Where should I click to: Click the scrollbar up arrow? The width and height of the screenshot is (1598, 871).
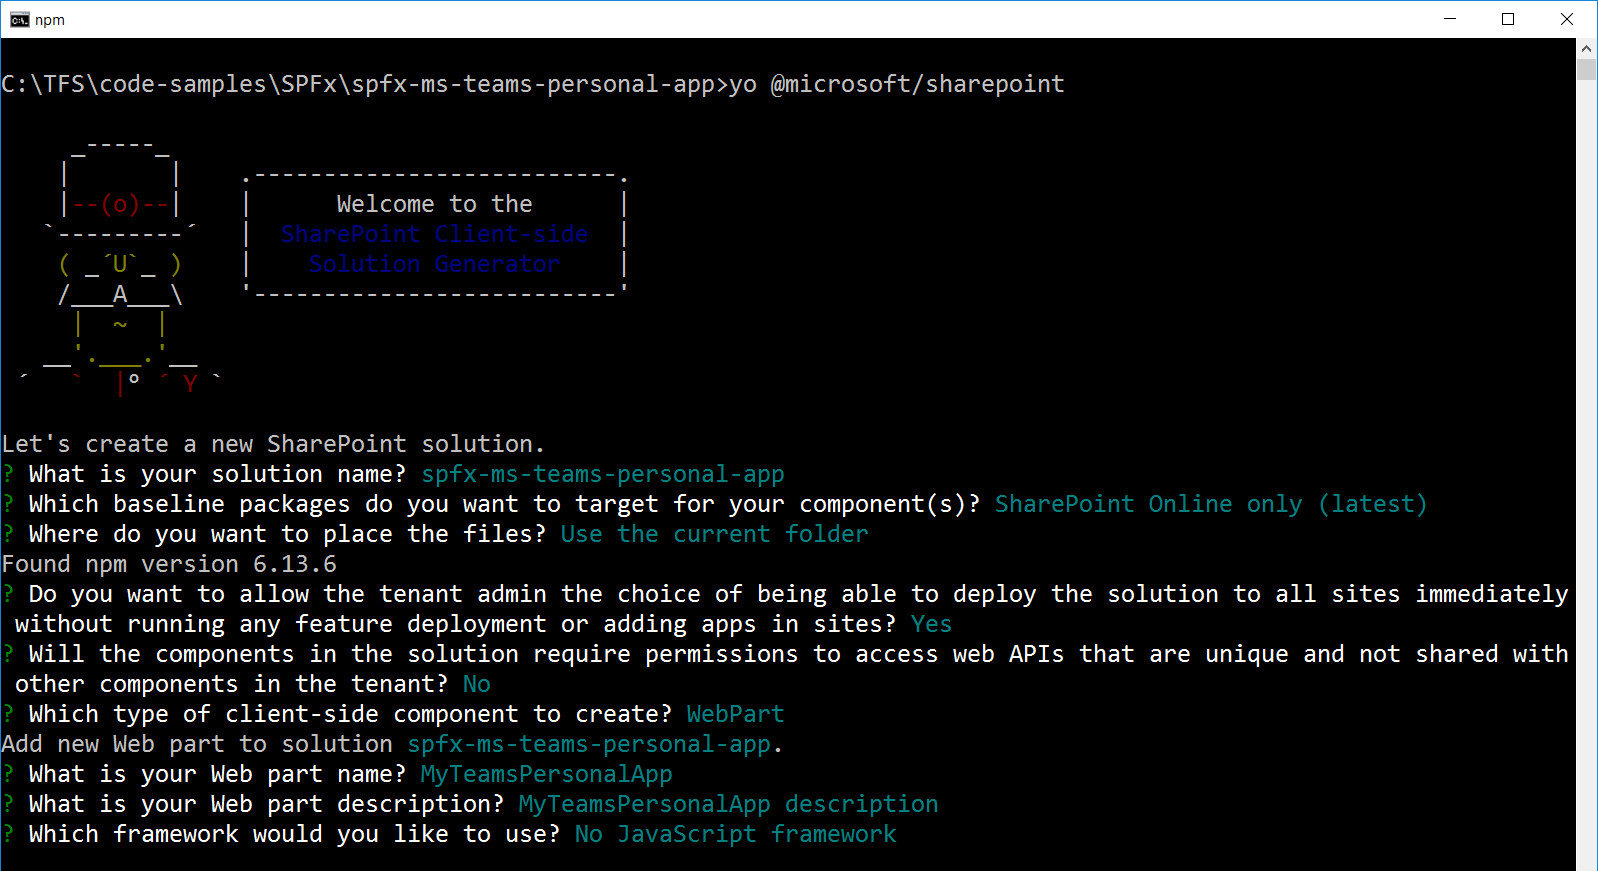[x=1586, y=48]
